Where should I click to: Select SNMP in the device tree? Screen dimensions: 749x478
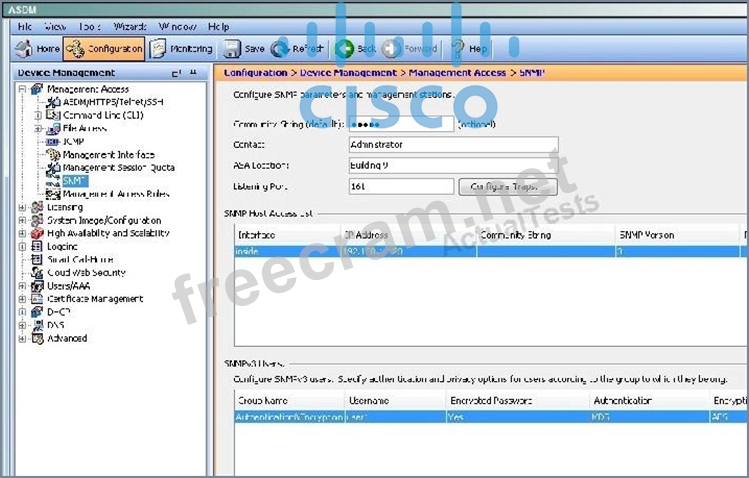coord(74,181)
